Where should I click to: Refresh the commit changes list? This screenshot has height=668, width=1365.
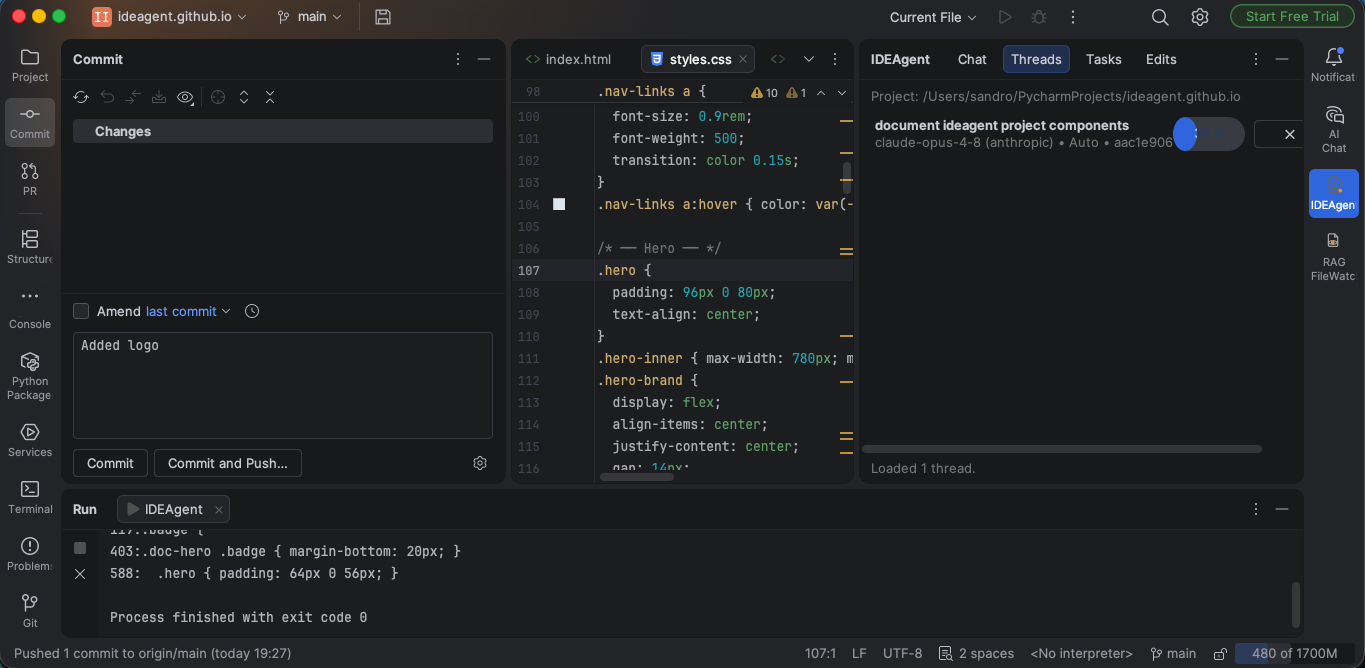[x=81, y=97]
